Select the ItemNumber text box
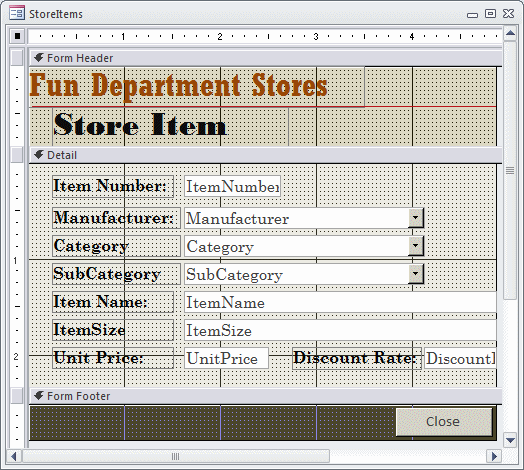Image resolution: width=524 pixels, height=470 pixels. (x=232, y=186)
